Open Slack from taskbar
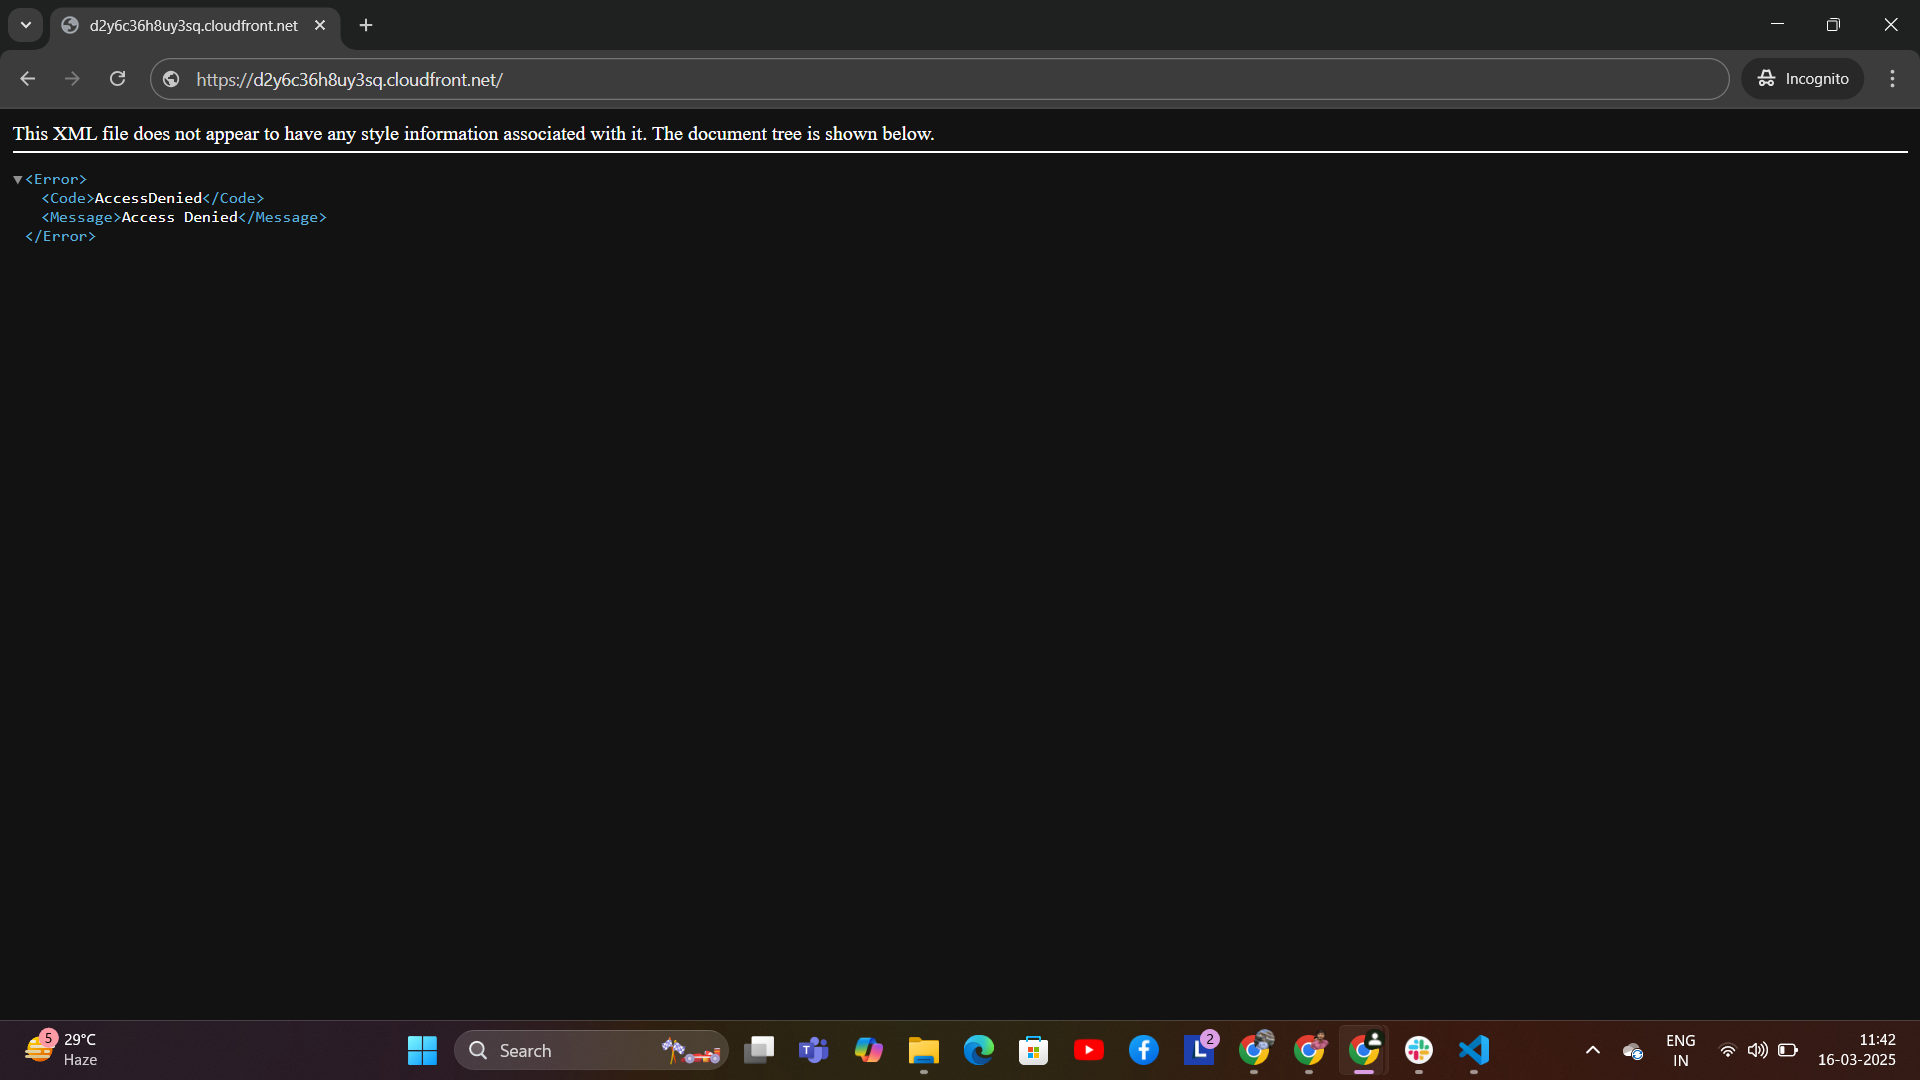1920x1080 pixels. click(x=1419, y=1050)
